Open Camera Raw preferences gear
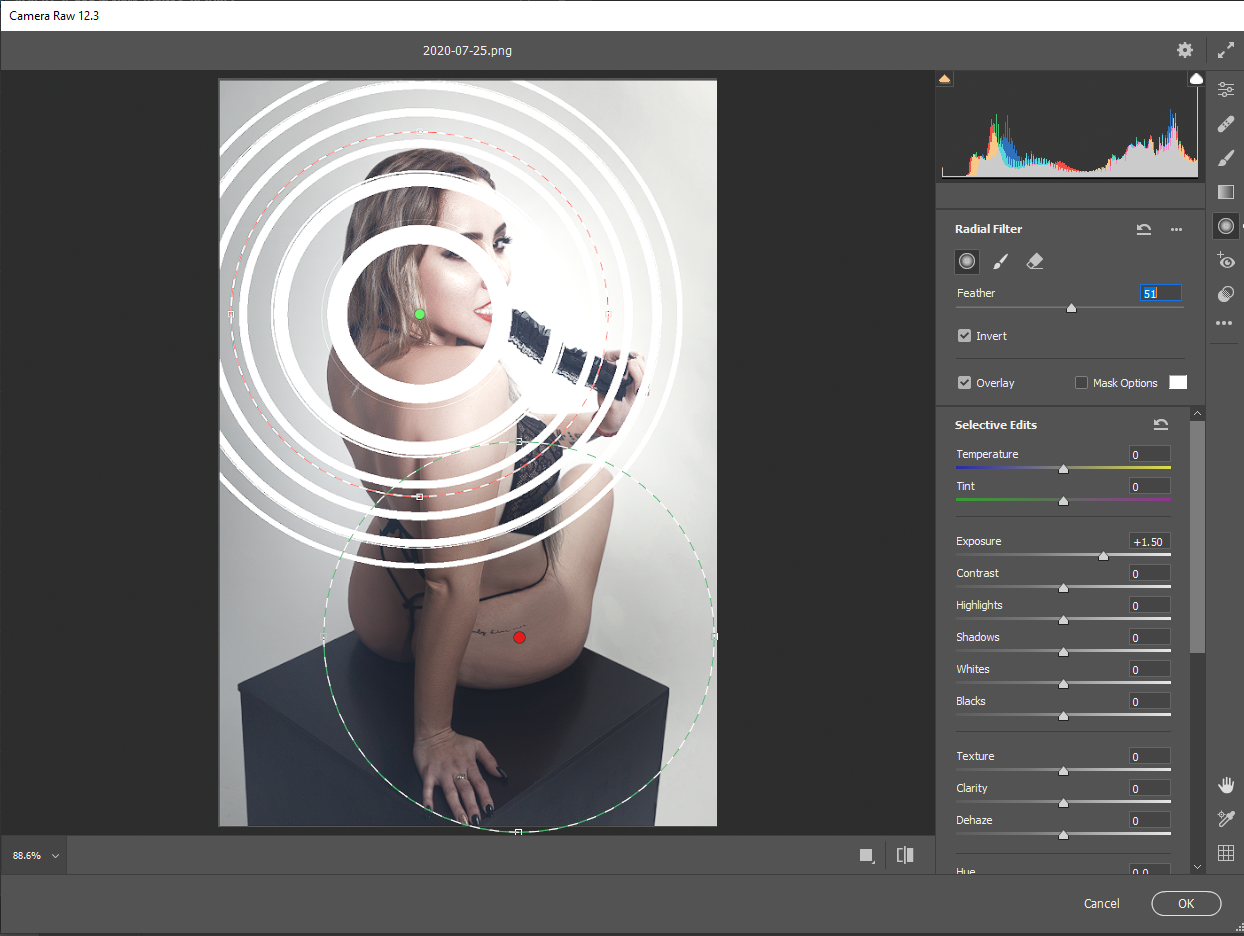 tap(1185, 50)
